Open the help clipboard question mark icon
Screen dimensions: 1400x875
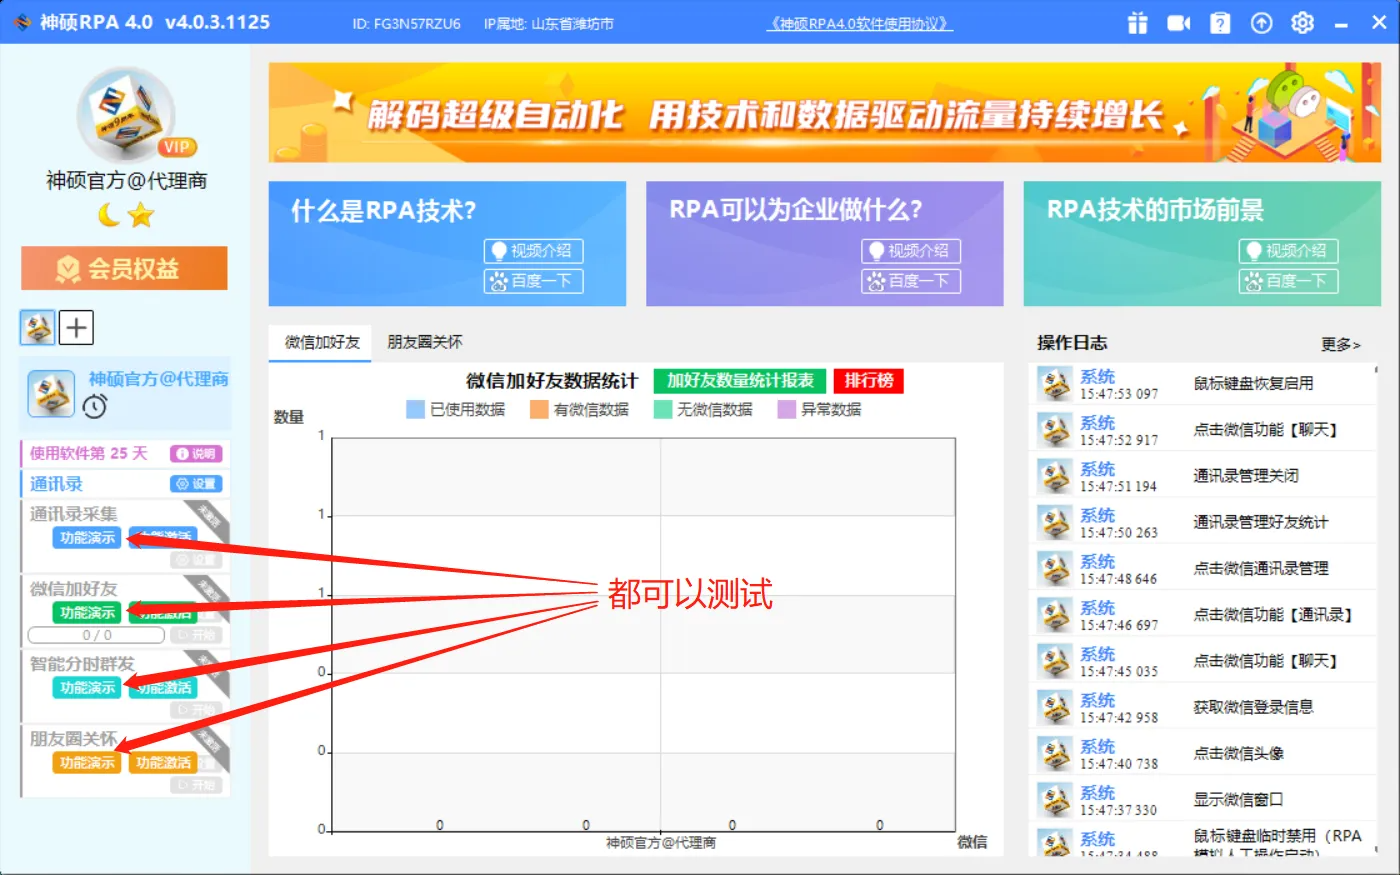tap(1220, 23)
